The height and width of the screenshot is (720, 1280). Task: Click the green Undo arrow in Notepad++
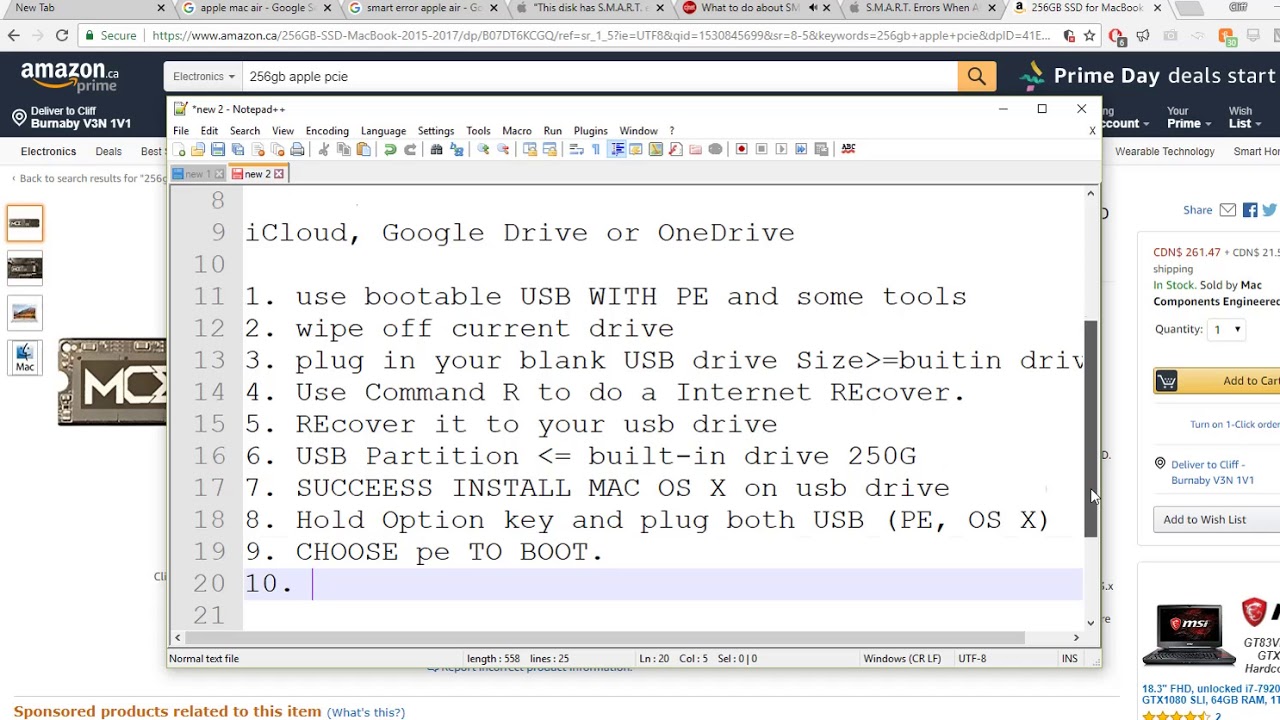[390, 149]
